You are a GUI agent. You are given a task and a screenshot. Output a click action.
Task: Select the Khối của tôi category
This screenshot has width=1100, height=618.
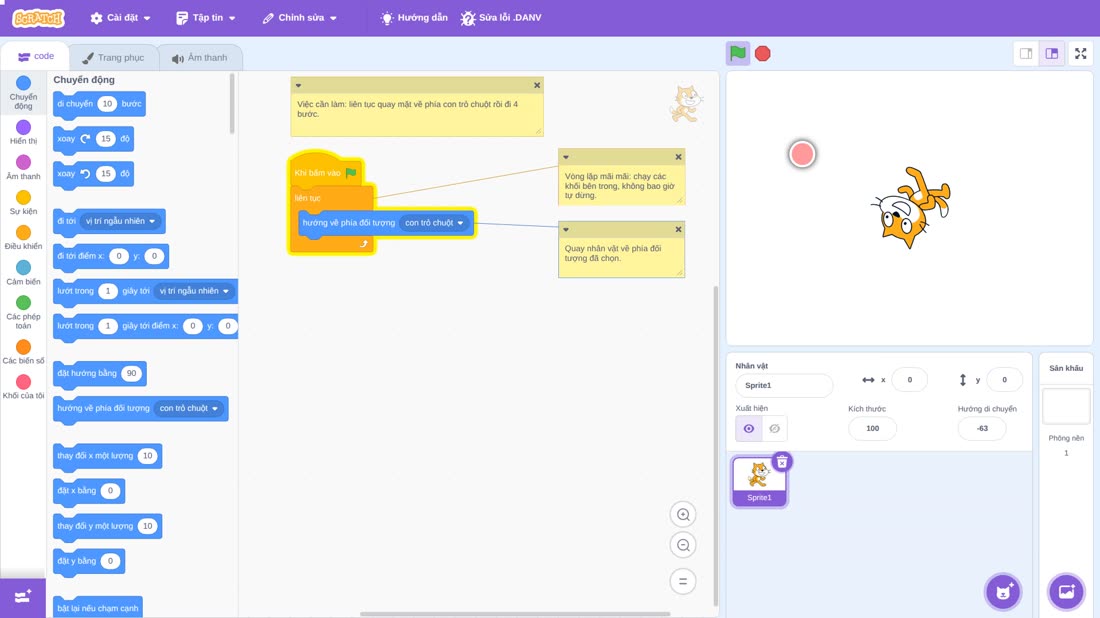pos(23,387)
